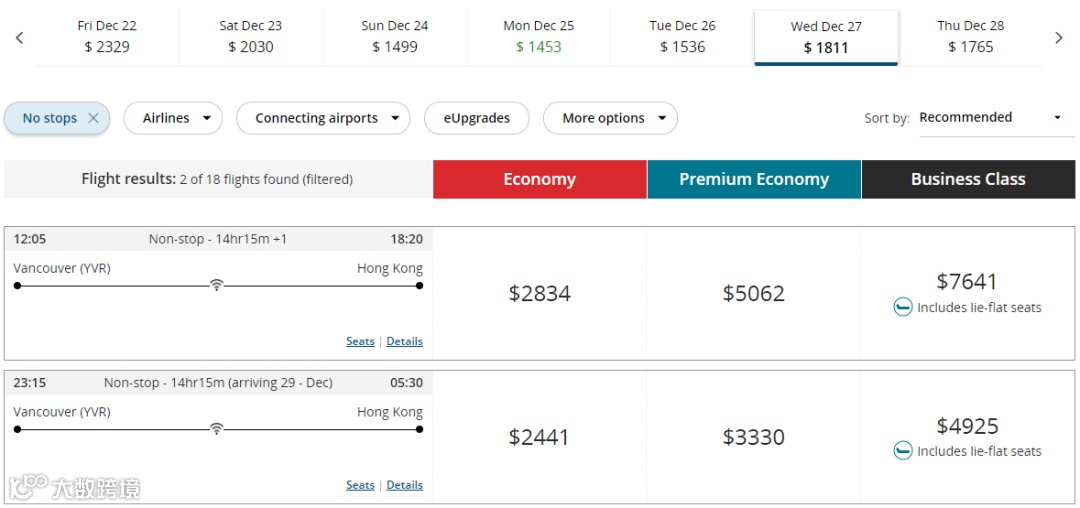Click the previous dates left arrow
This screenshot has width=1080, height=508.
[x=19, y=38]
